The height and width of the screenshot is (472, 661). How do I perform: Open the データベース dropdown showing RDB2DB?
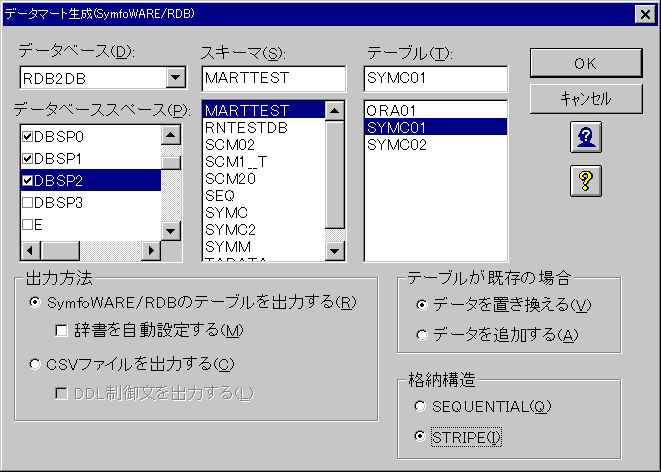click(x=175, y=78)
